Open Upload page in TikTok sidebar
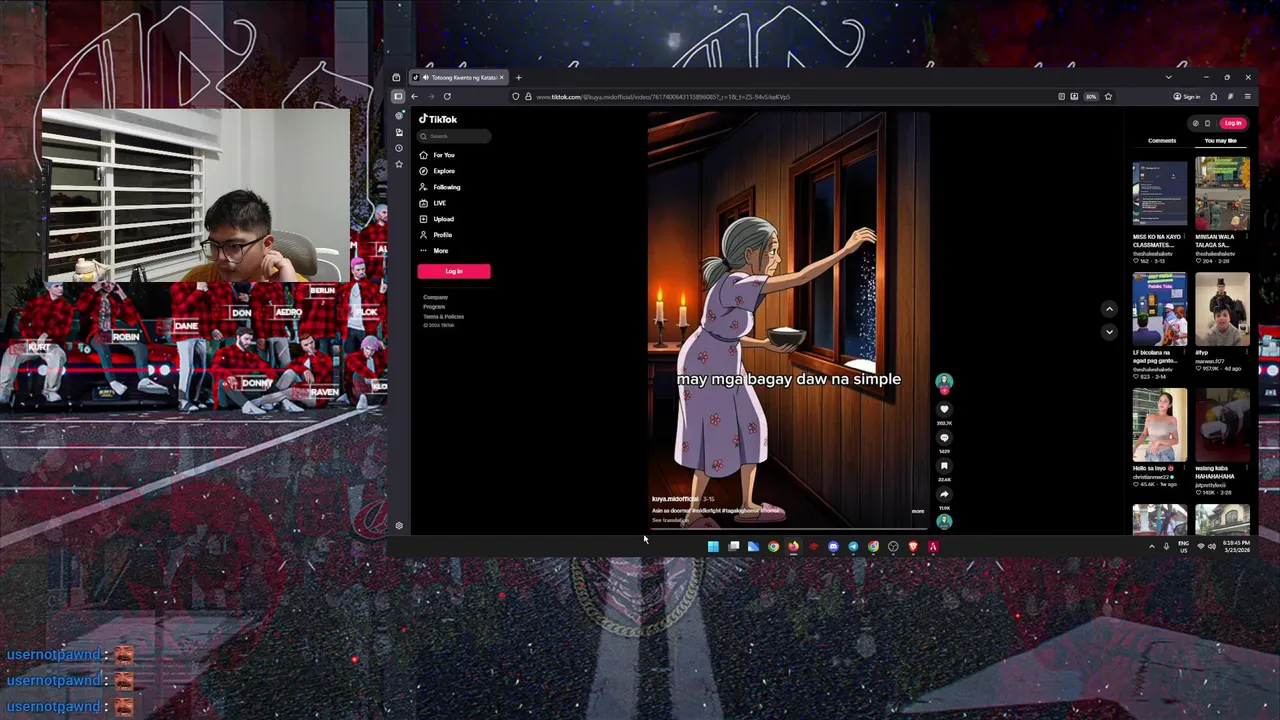 pos(437,219)
